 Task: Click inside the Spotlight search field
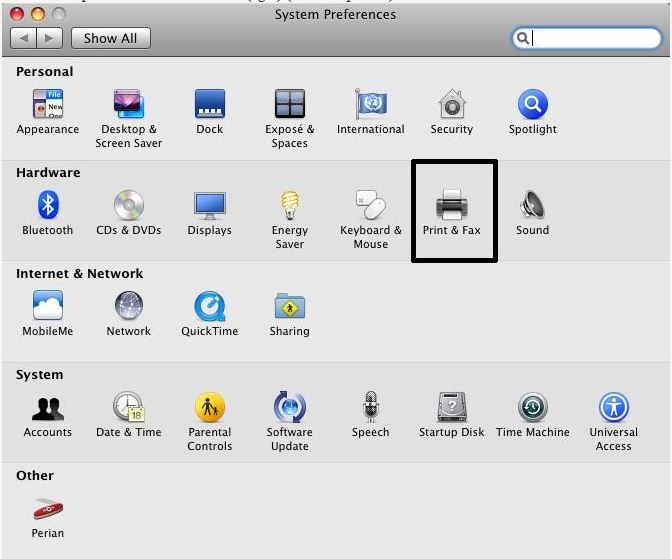point(587,38)
